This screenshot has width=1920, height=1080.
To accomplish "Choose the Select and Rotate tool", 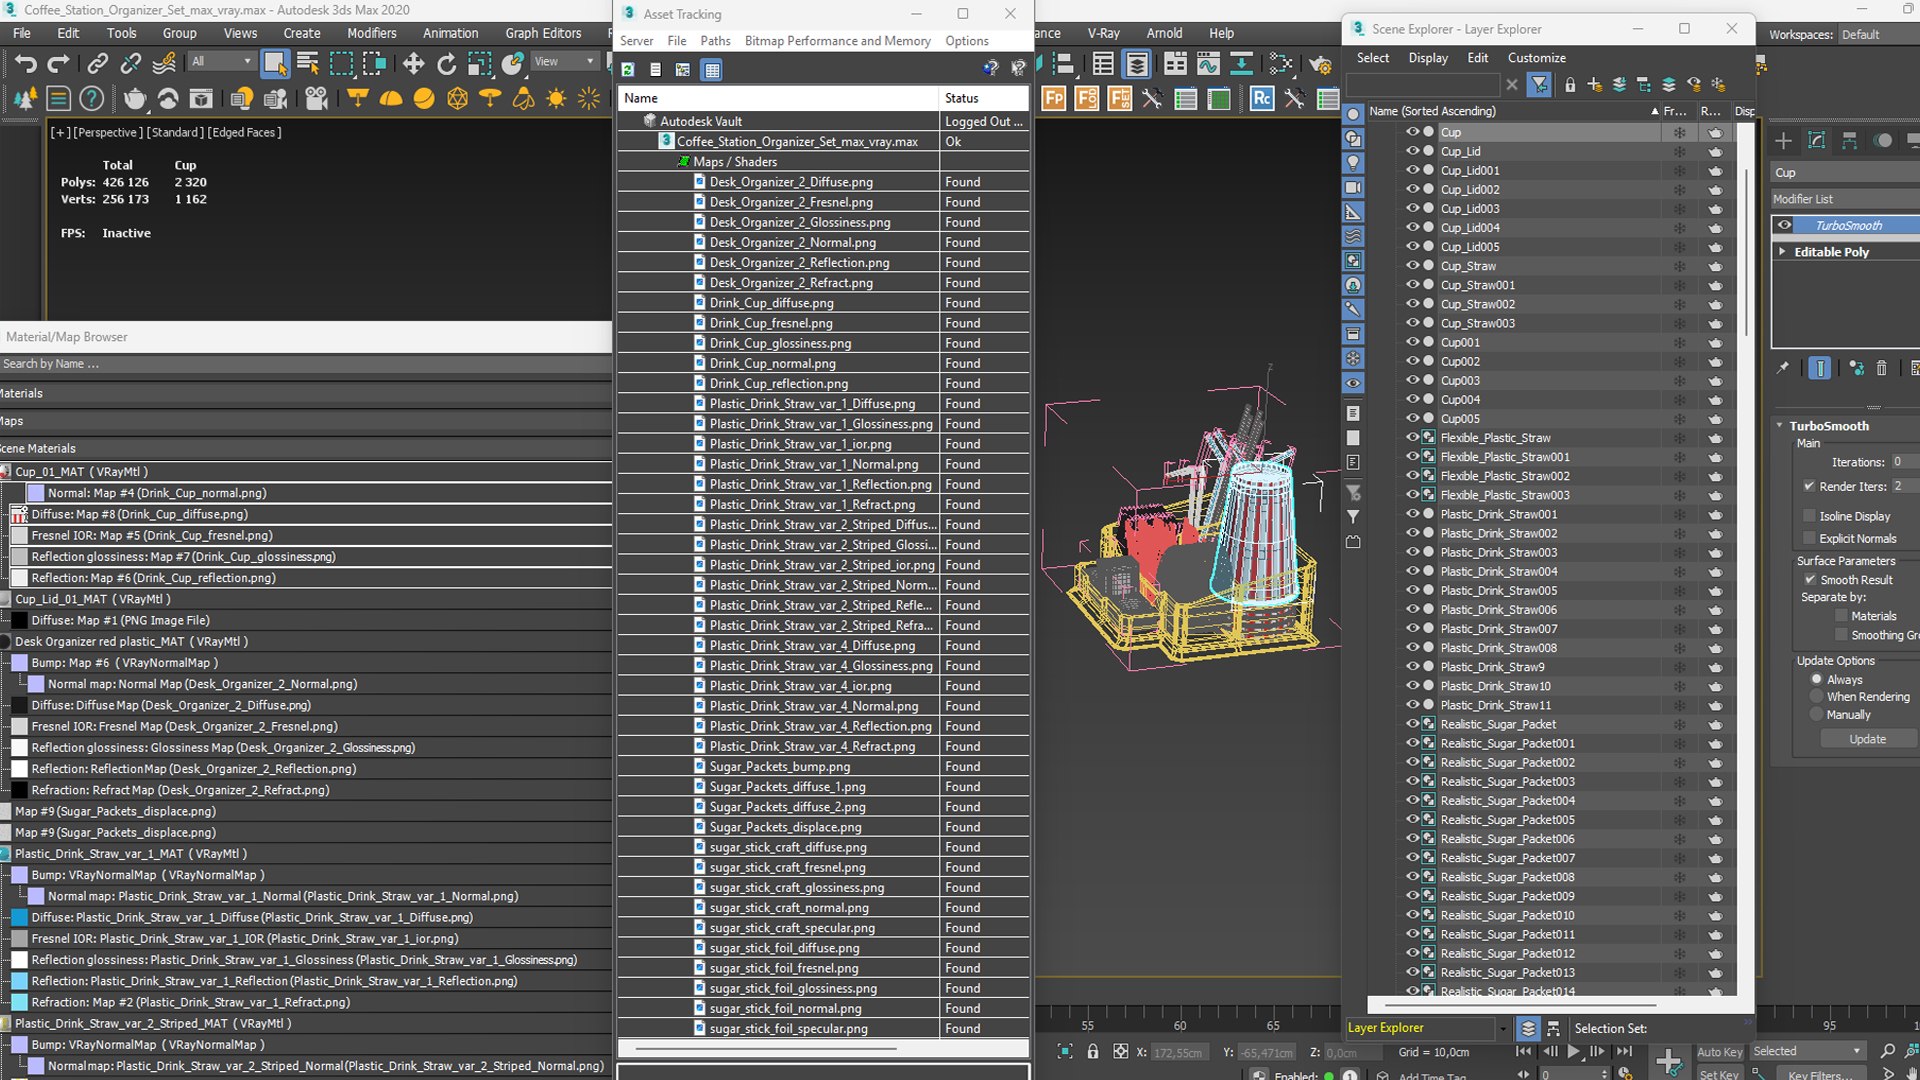I will [446, 64].
